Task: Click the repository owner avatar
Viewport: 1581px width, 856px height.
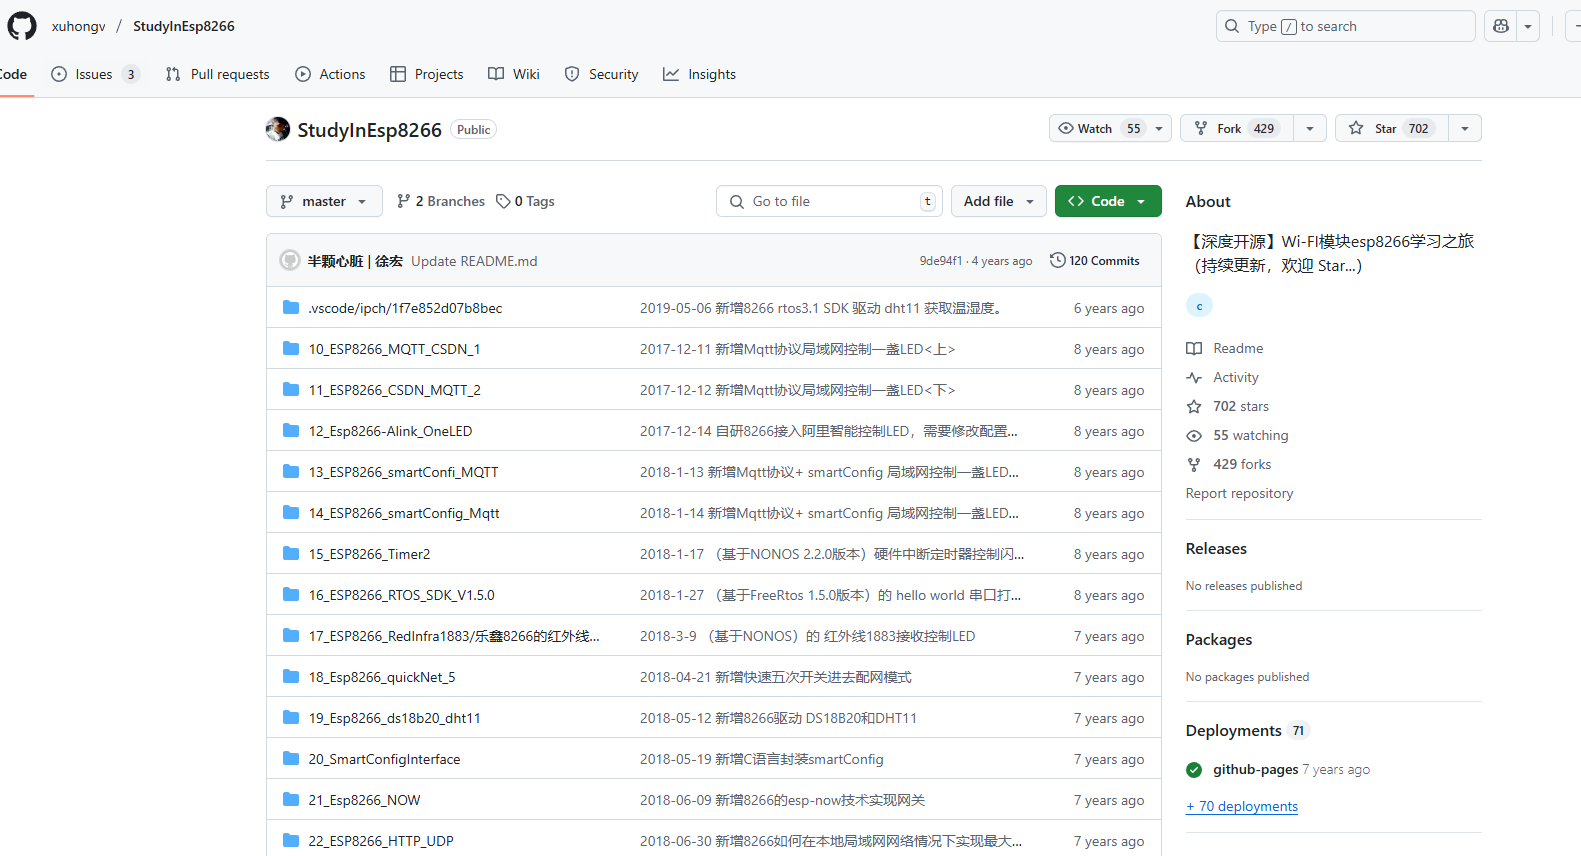Action: pos(278,129)
